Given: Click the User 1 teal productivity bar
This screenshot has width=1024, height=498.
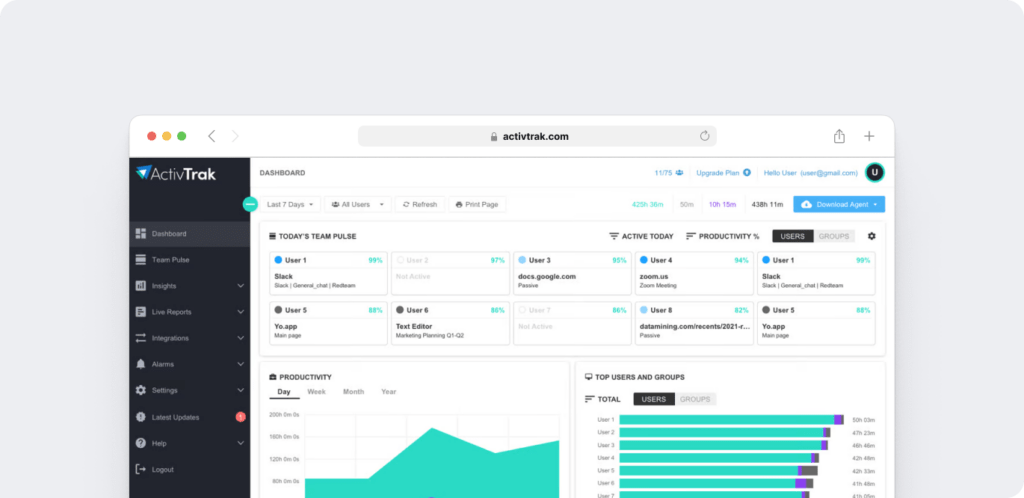Looking at the screenshot, I should tap(725, 420).
